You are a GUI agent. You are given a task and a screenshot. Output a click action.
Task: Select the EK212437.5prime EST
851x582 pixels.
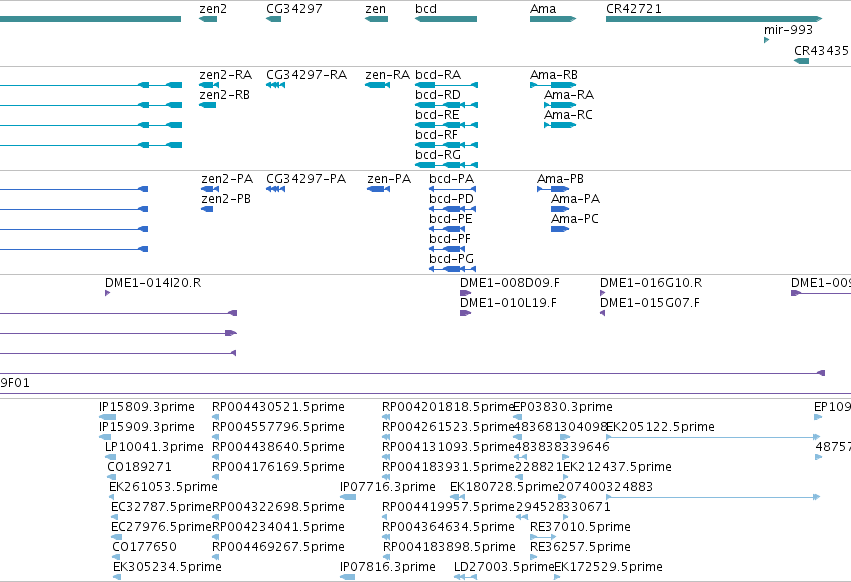click(x=566, y=477)
